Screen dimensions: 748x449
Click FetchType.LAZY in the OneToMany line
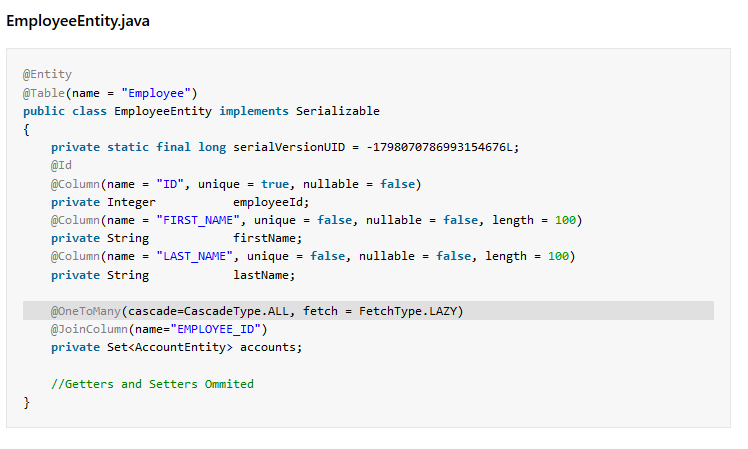click(x=408, y=312)
